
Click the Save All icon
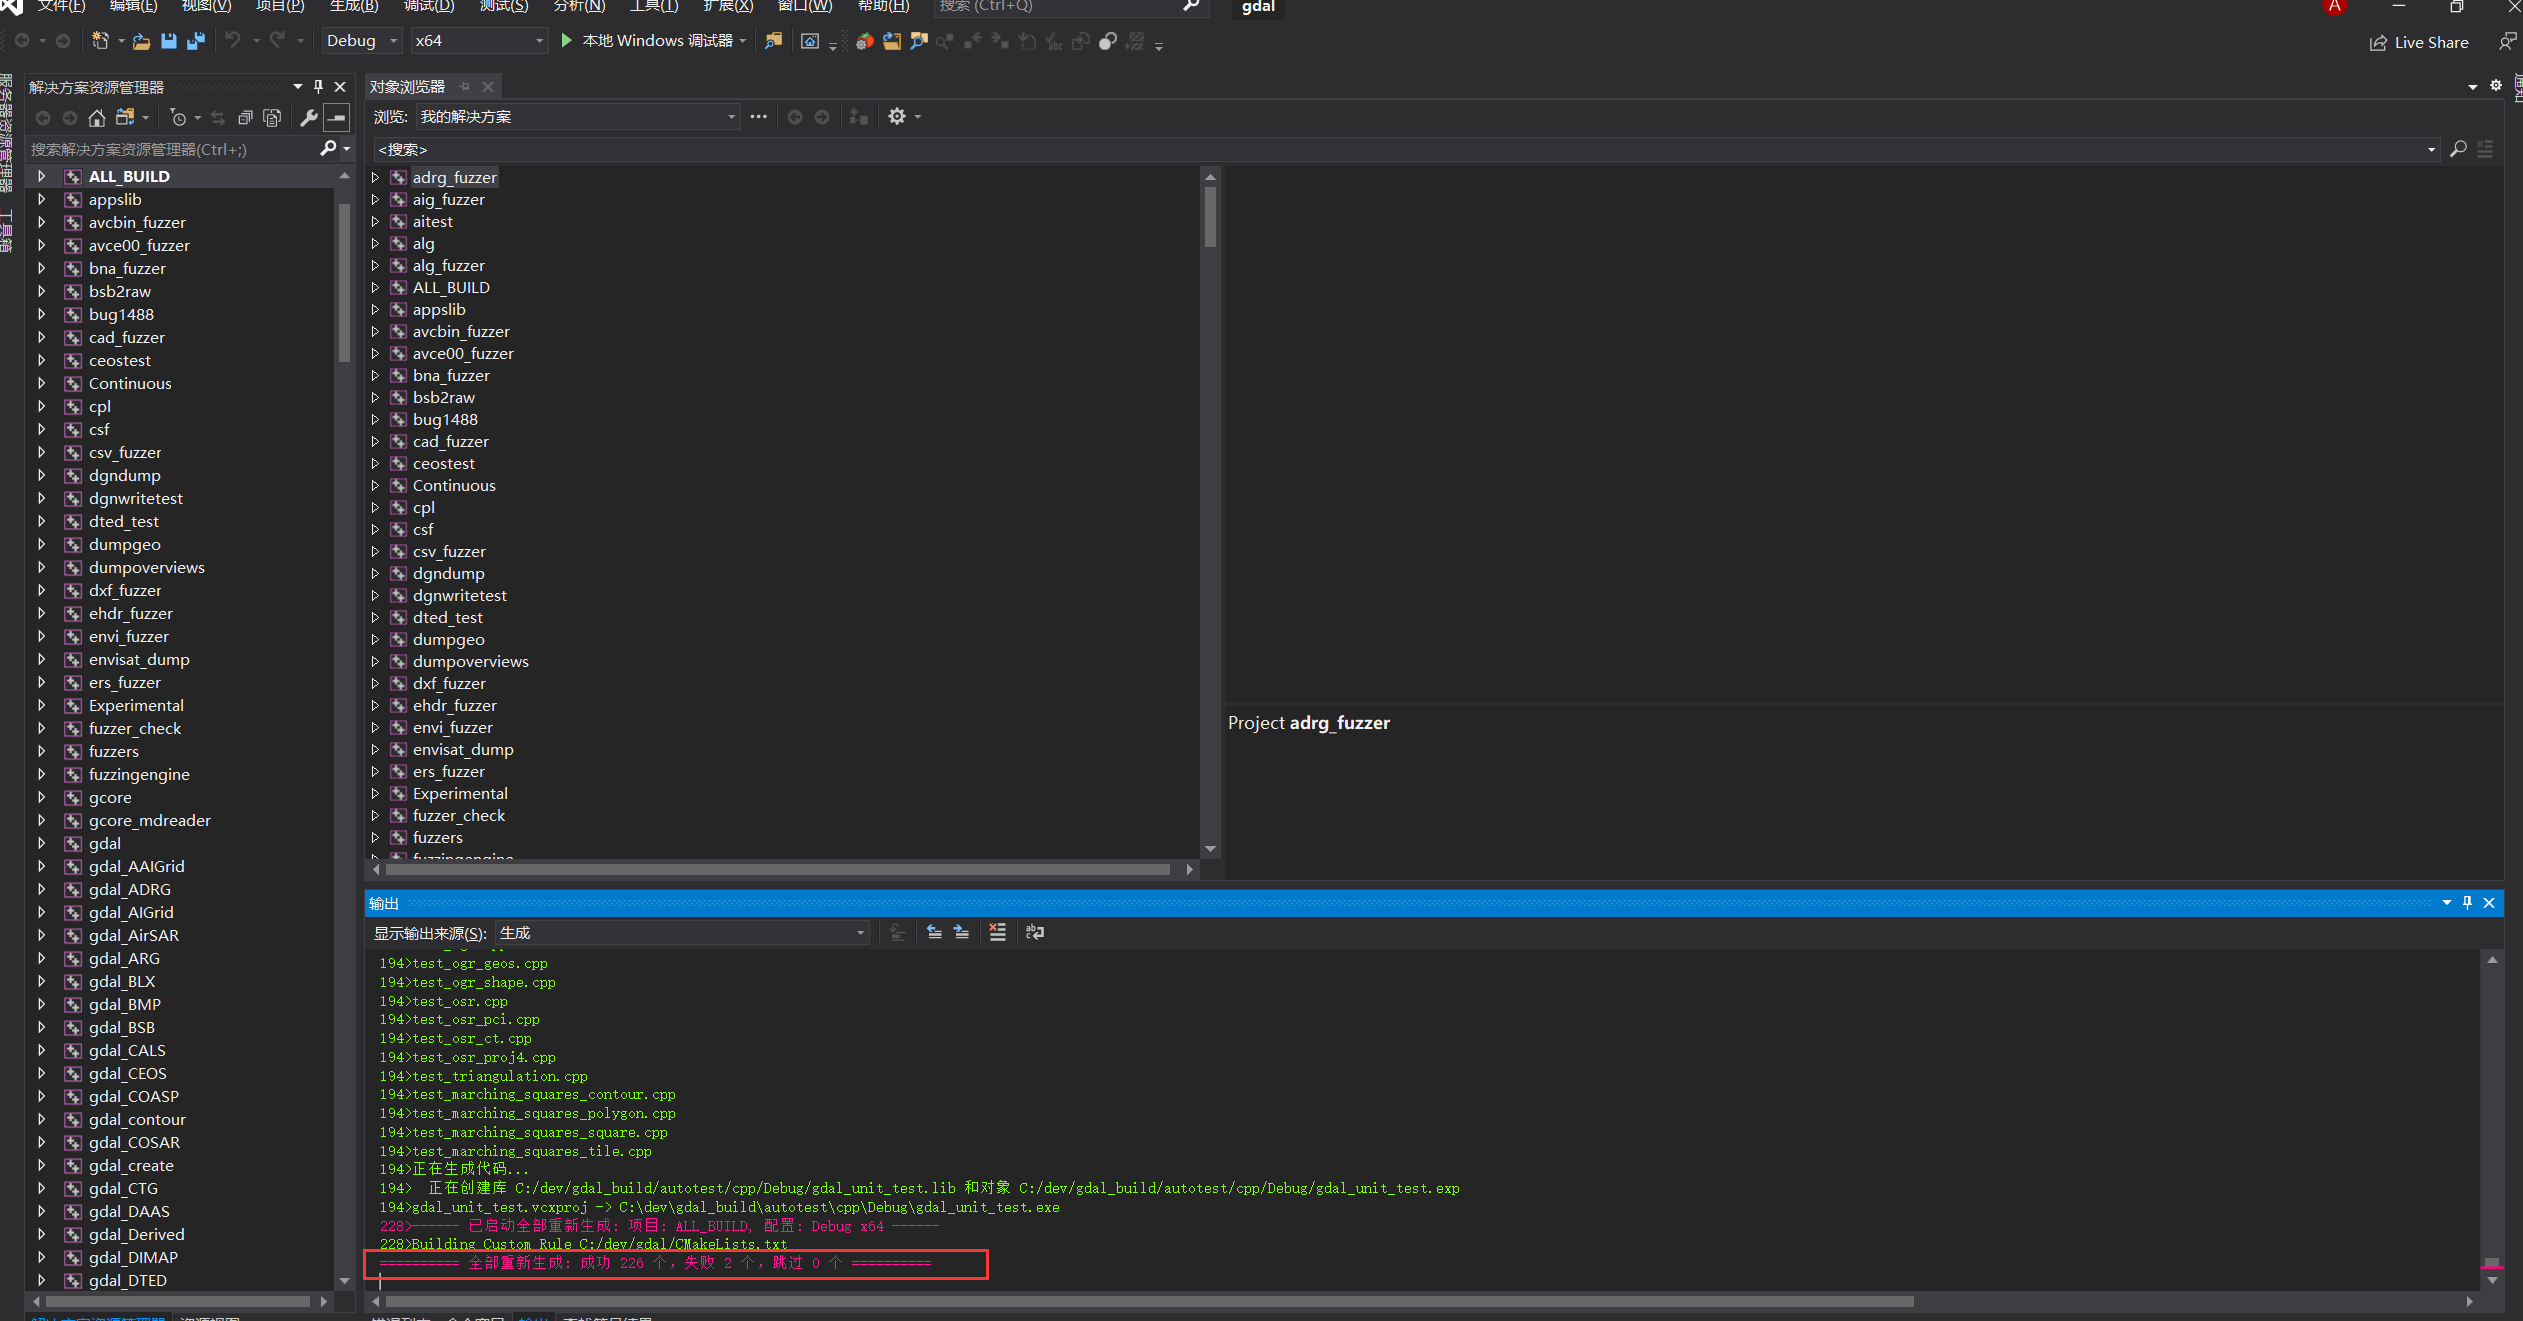pyautogui.click(x=196, y=41)
